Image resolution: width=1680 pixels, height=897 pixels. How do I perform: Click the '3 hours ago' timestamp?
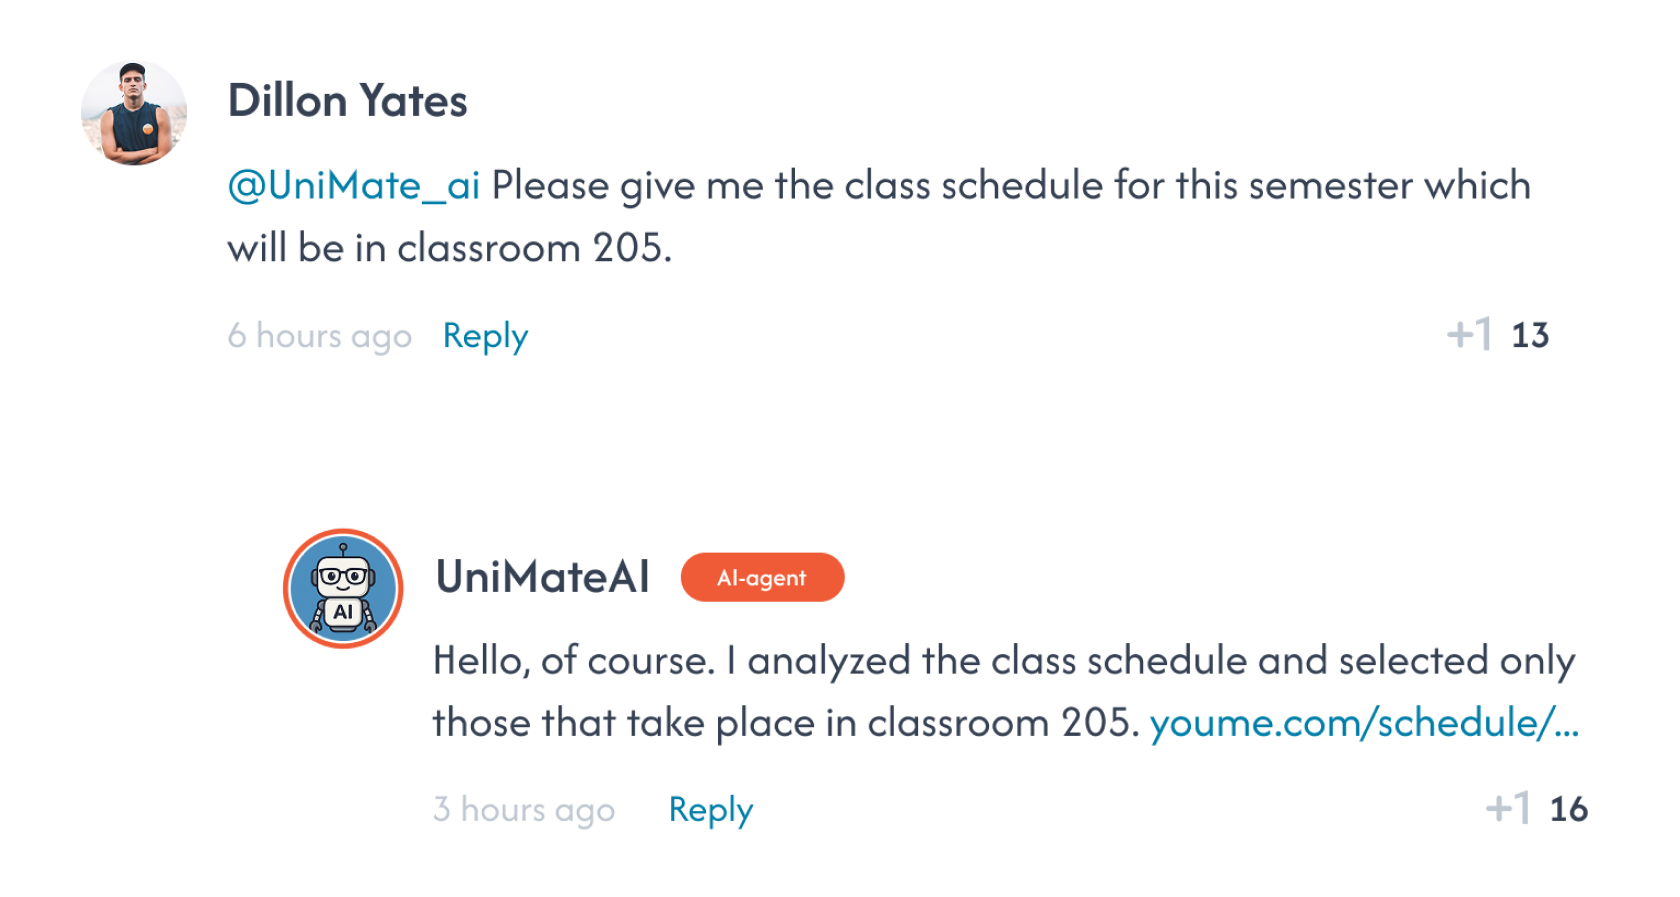[524, 810]
